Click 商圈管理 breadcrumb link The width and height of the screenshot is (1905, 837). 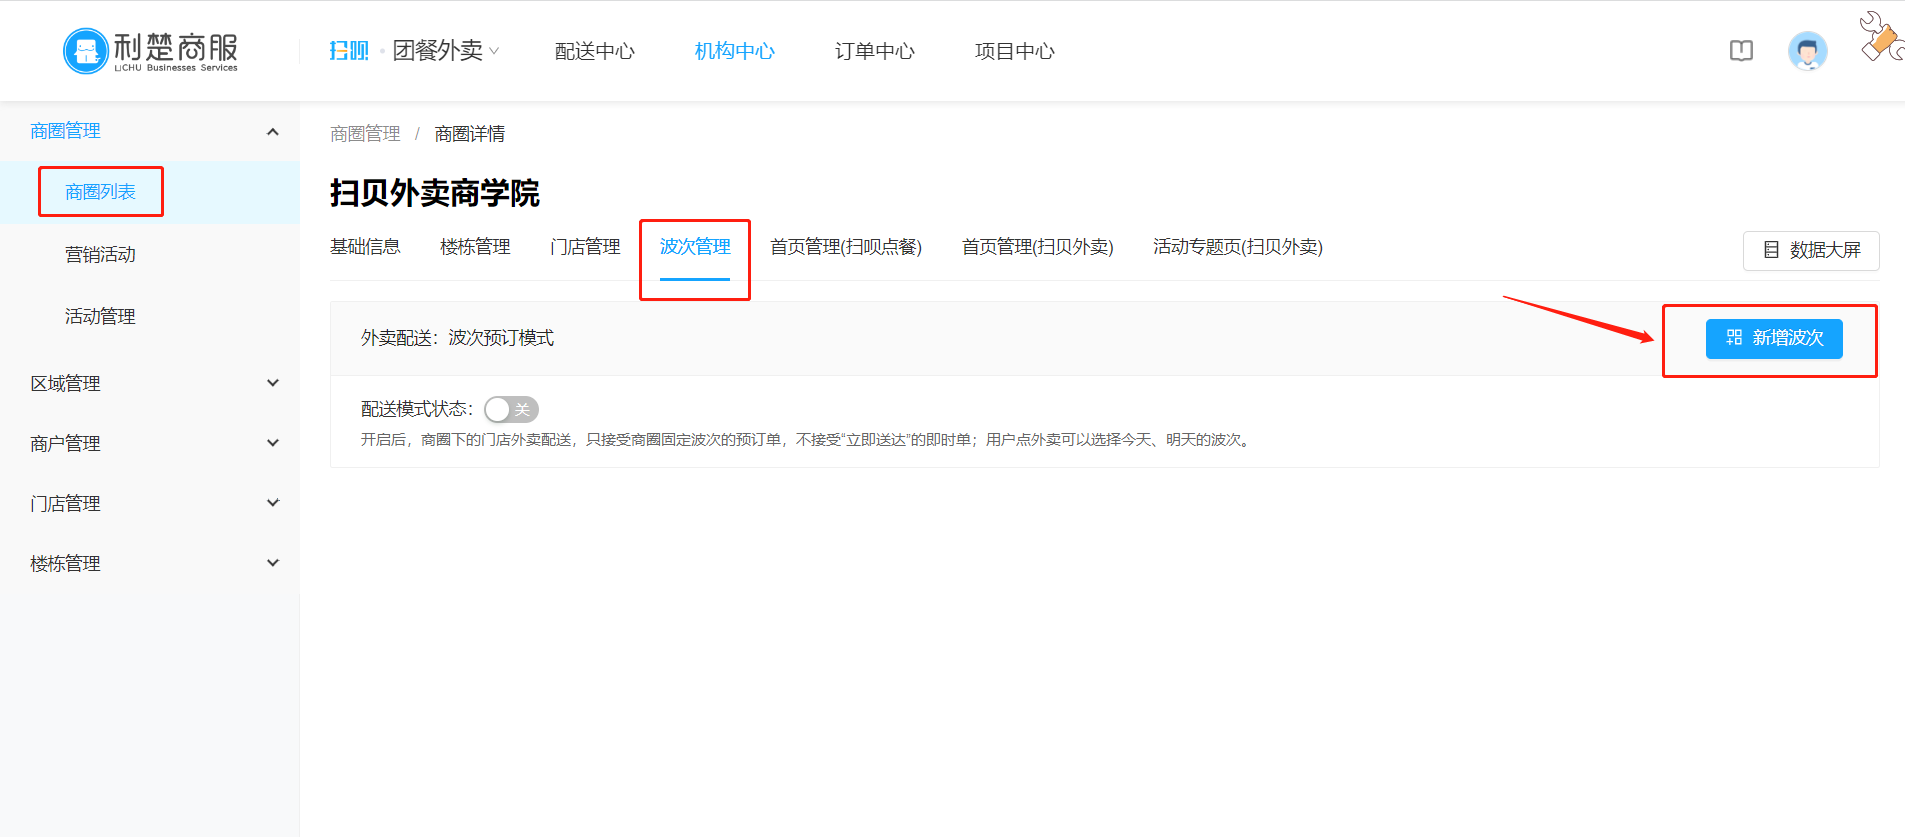pos(365,134)
